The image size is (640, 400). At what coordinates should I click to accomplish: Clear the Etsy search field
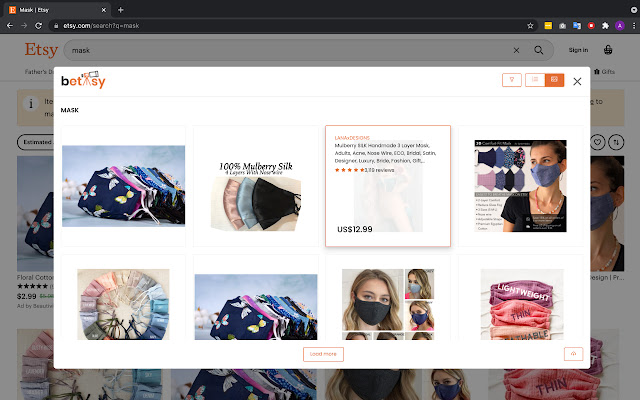[516, 50]
